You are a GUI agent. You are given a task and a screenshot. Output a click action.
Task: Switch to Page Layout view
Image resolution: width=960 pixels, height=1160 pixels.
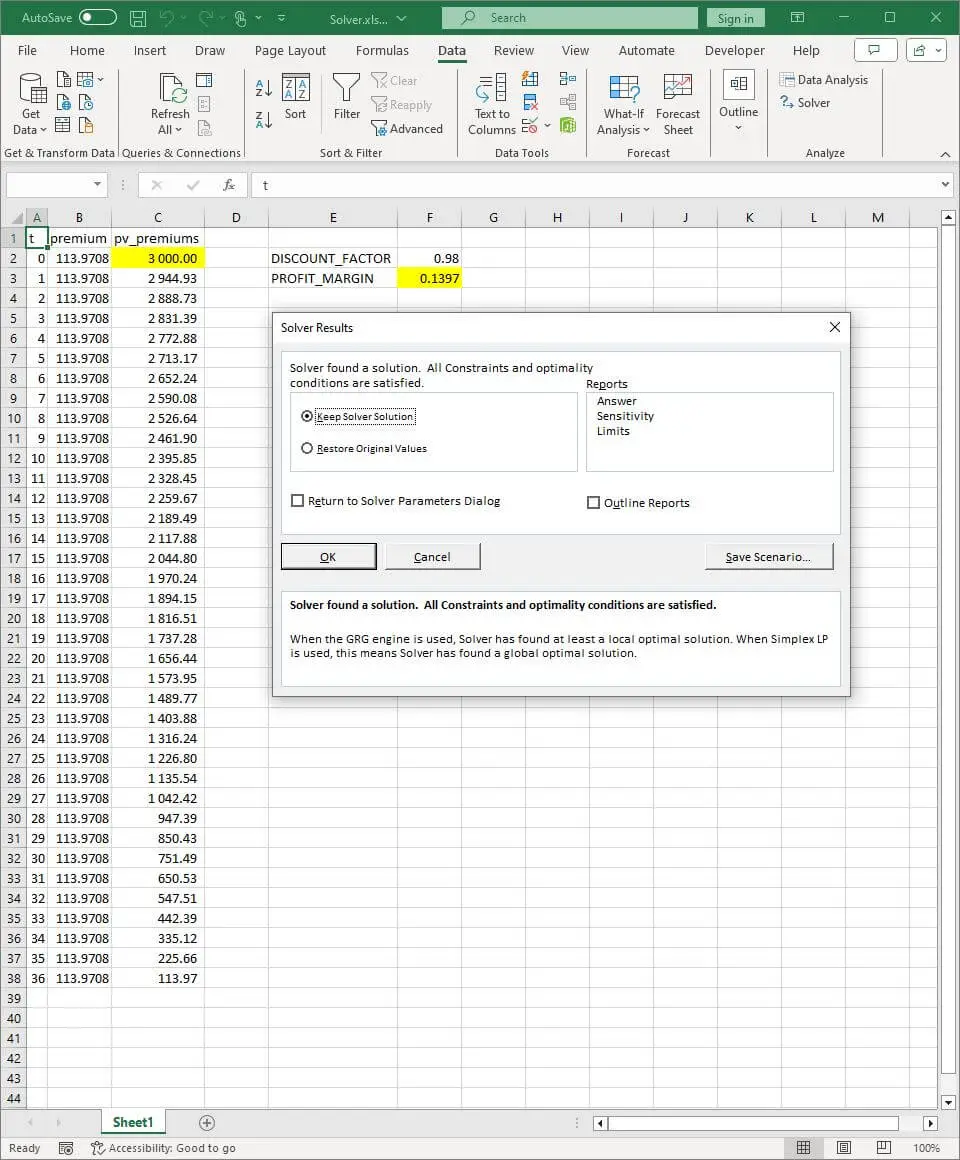pos(843,1147)
